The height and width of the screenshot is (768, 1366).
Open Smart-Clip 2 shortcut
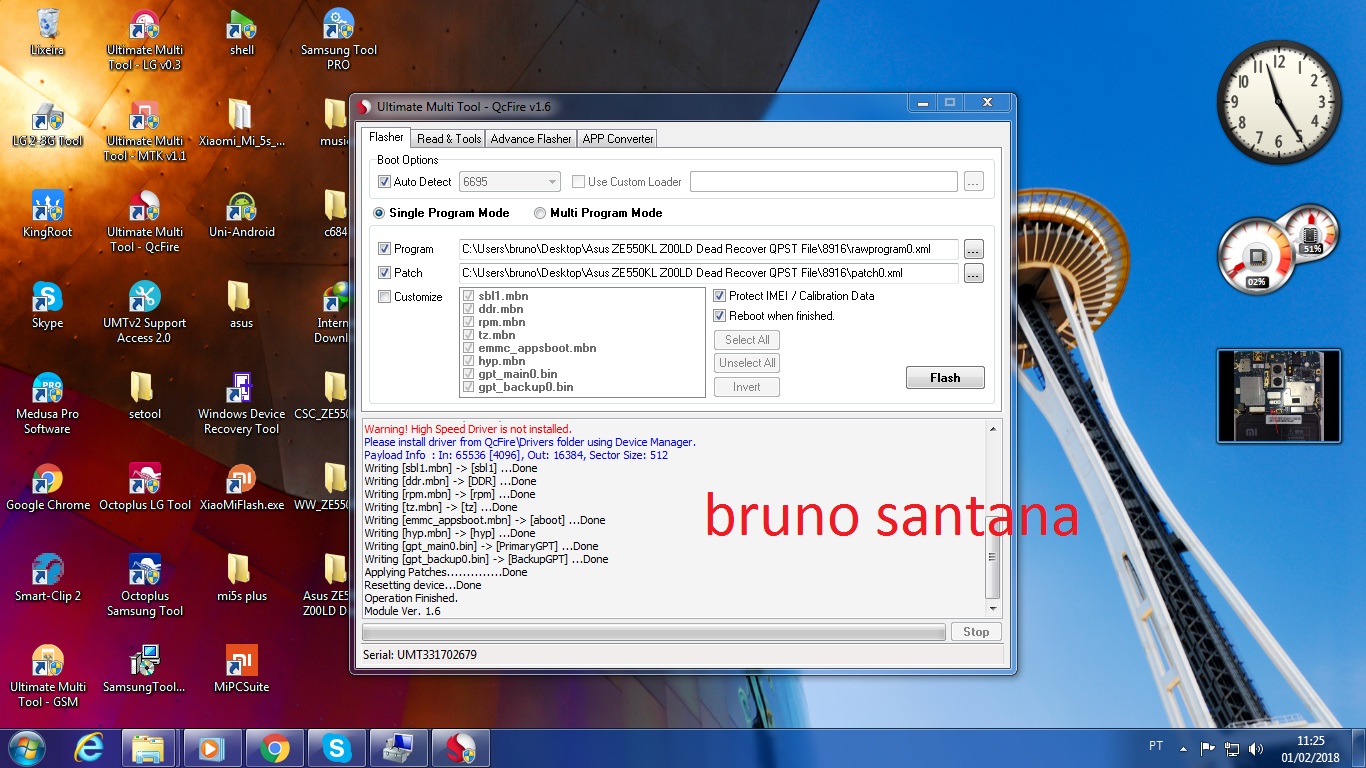47,578
